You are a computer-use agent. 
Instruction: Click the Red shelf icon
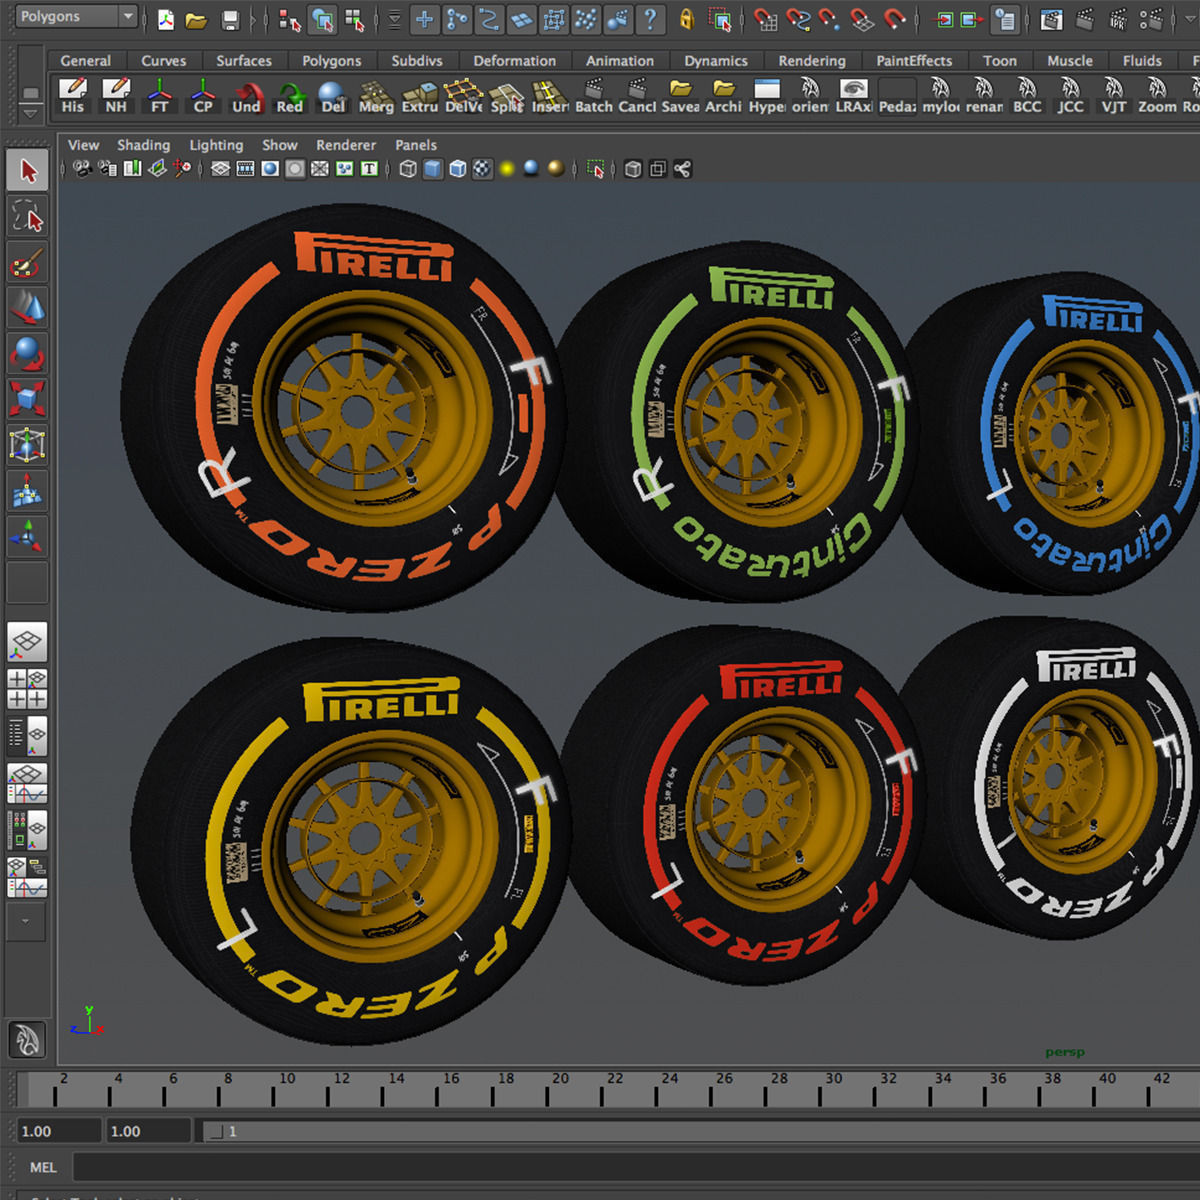click(290, 96)
